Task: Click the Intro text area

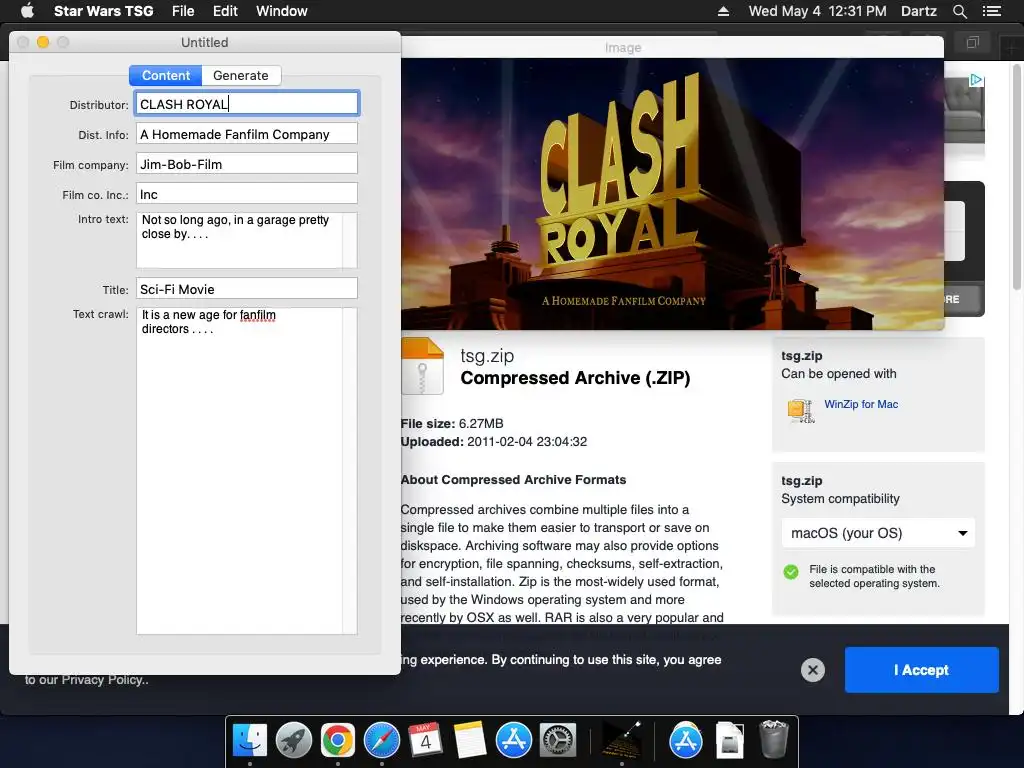Action: (247, 240)
